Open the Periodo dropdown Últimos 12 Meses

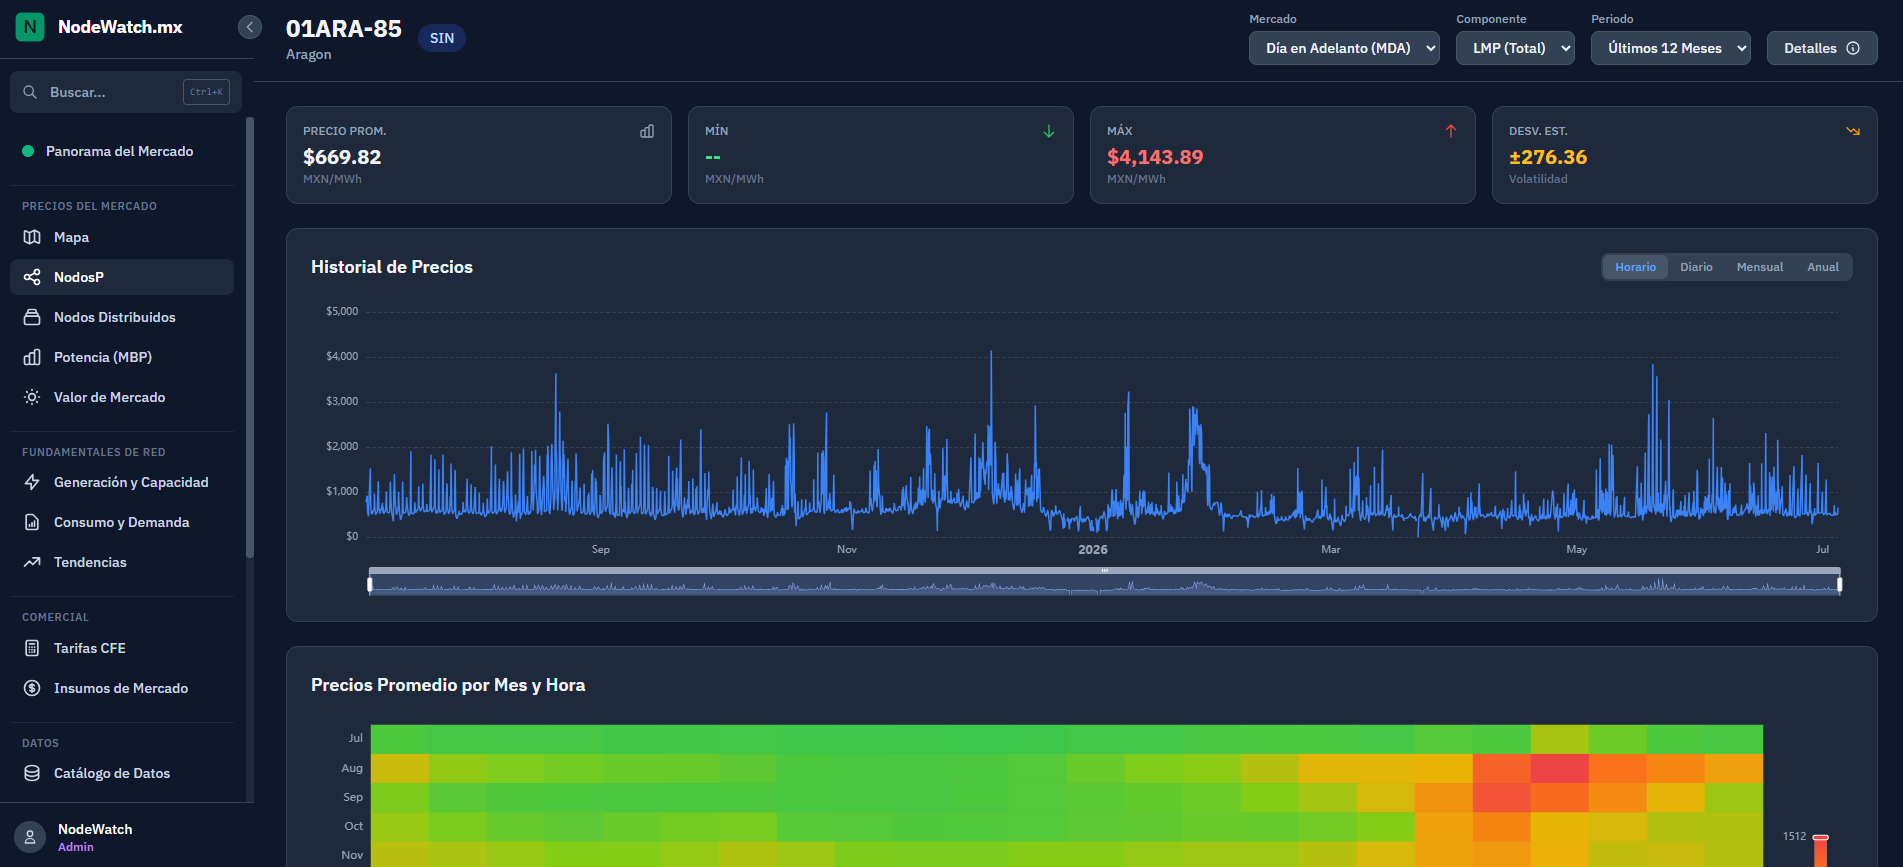coord(1671,48)
